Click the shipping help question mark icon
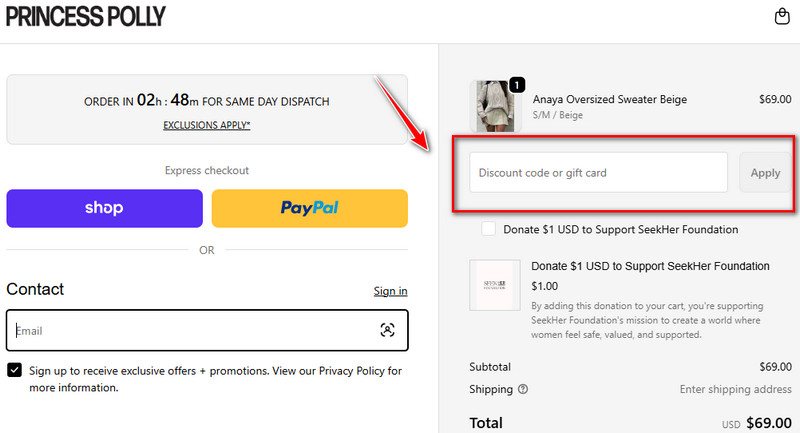The width and height of the screenshot is (800, 433). (523, 389)
